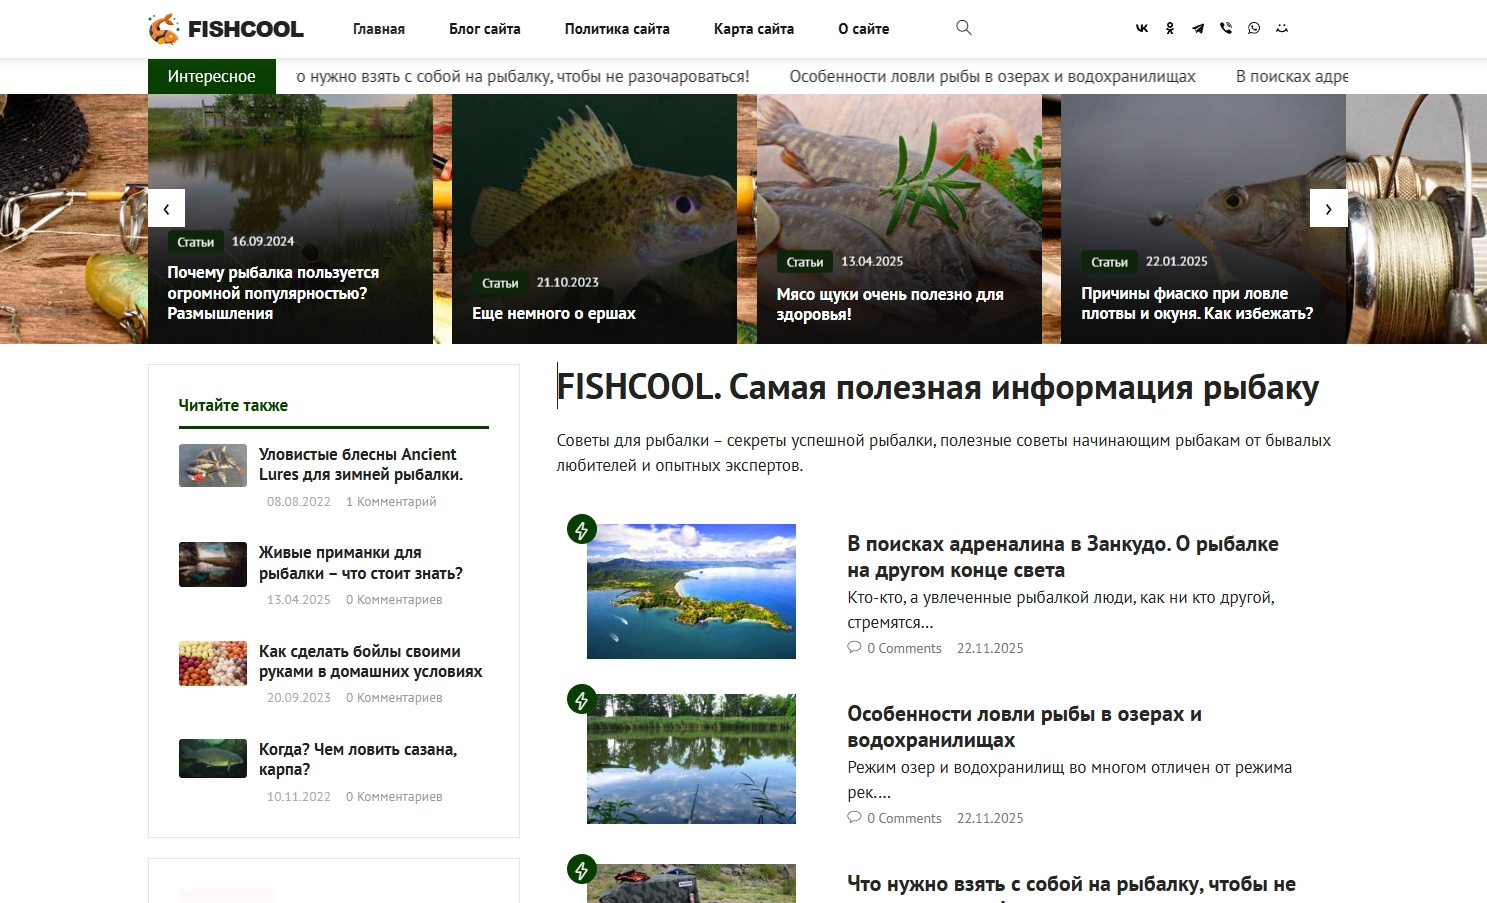
Task: Click date 10.11.2022 in sidebar
Action: (x=298, y=797)
